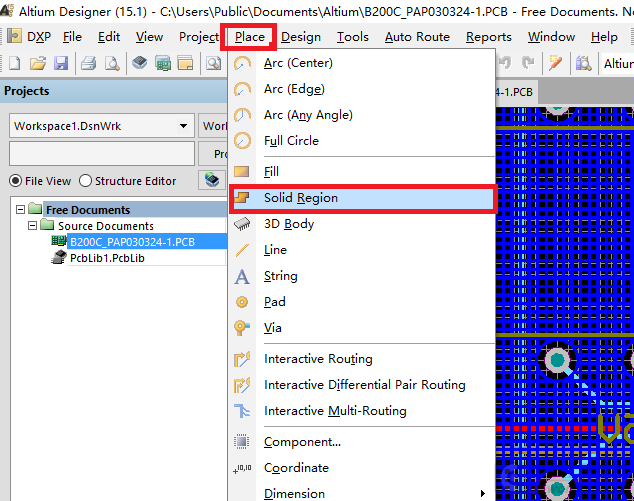Click the DXP system menu icon
This screenshot has width=634, height=501.
click(x=15, y=36)
